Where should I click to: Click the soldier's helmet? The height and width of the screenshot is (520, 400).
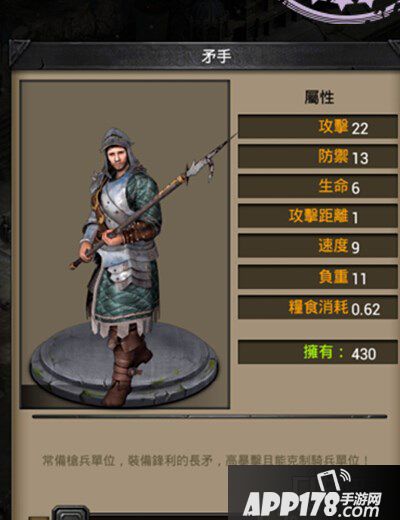point(117,138)
